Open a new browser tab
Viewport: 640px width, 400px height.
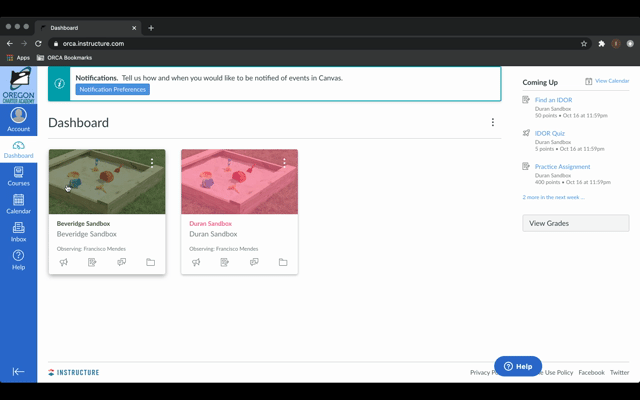point(151,28)
